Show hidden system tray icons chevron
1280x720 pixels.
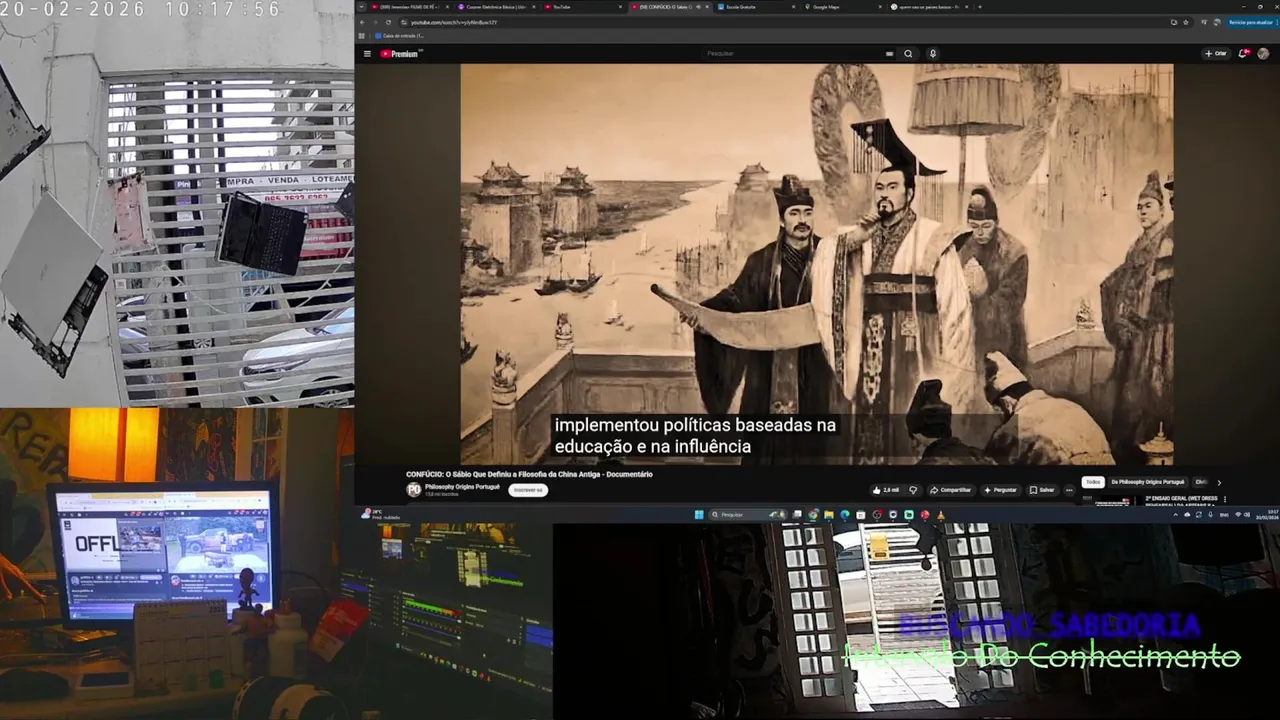(x=1176, y=514)
